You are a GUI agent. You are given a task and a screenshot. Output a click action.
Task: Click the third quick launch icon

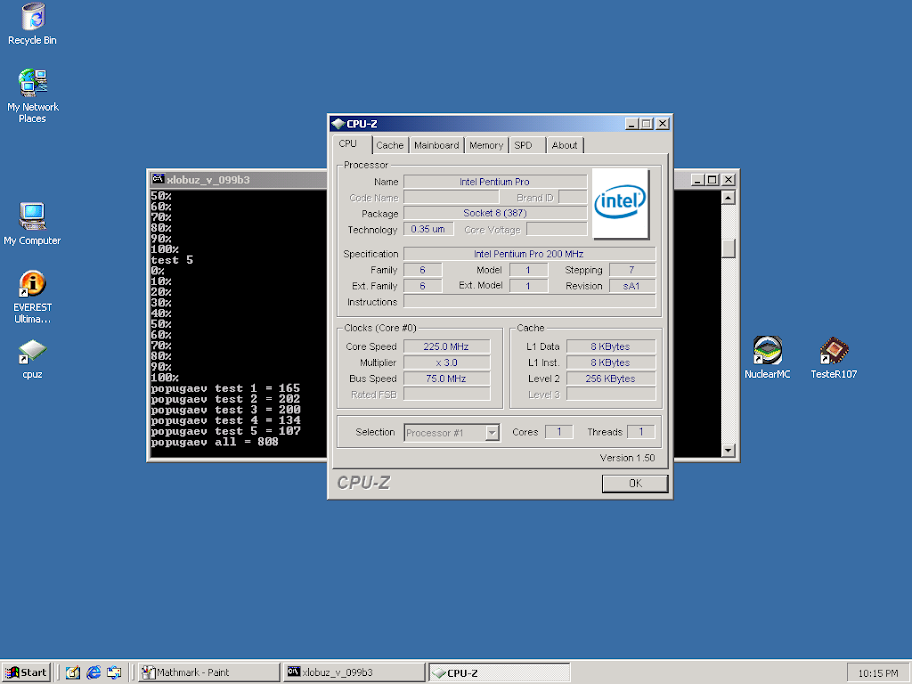point(114,672)
